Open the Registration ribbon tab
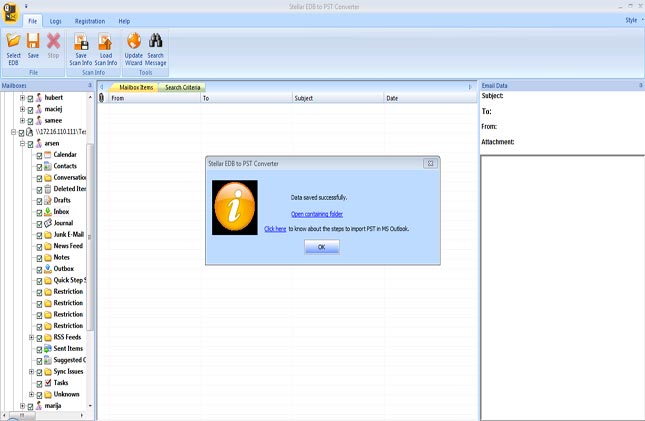This screenshot has height=421, width=645. point(90,21)
